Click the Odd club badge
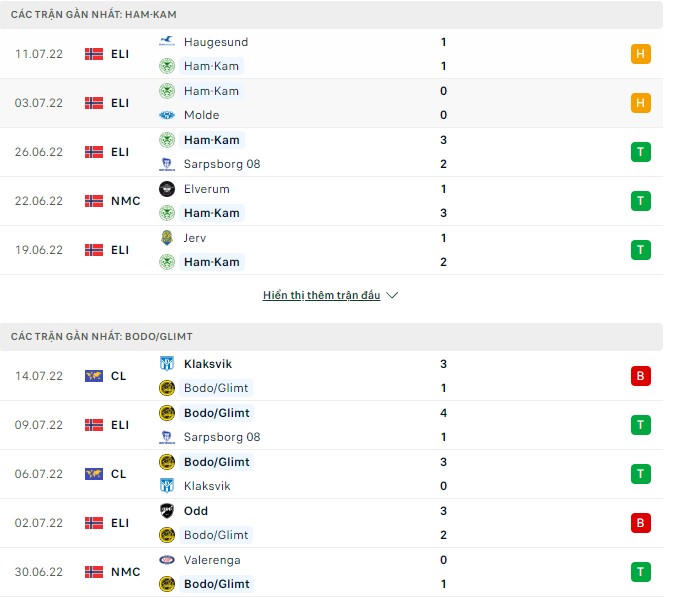The height and width of the screenshot is (598, 673). (x=167, y=511)
